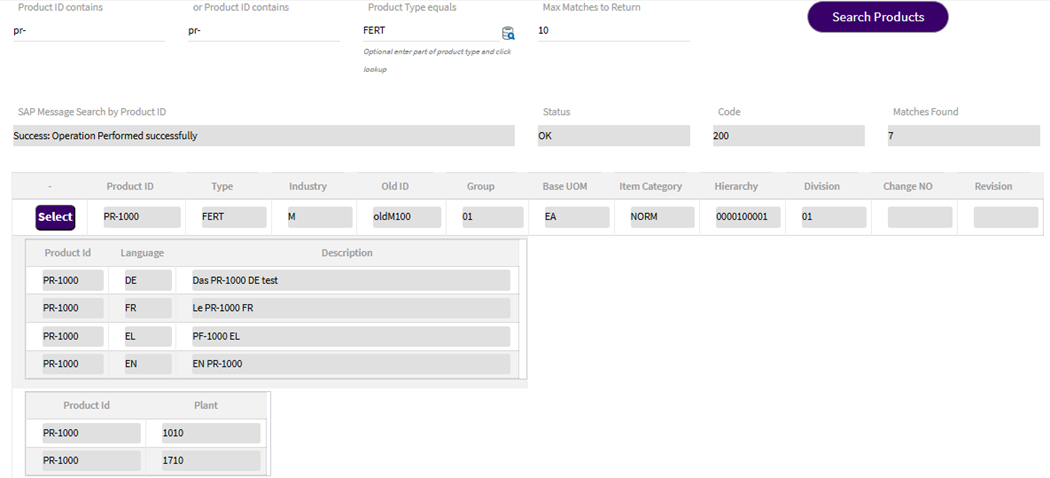Viewport: 1050px width, 478px height.
Task: Click the empty Revision cell
Action: click(1005, 218)
